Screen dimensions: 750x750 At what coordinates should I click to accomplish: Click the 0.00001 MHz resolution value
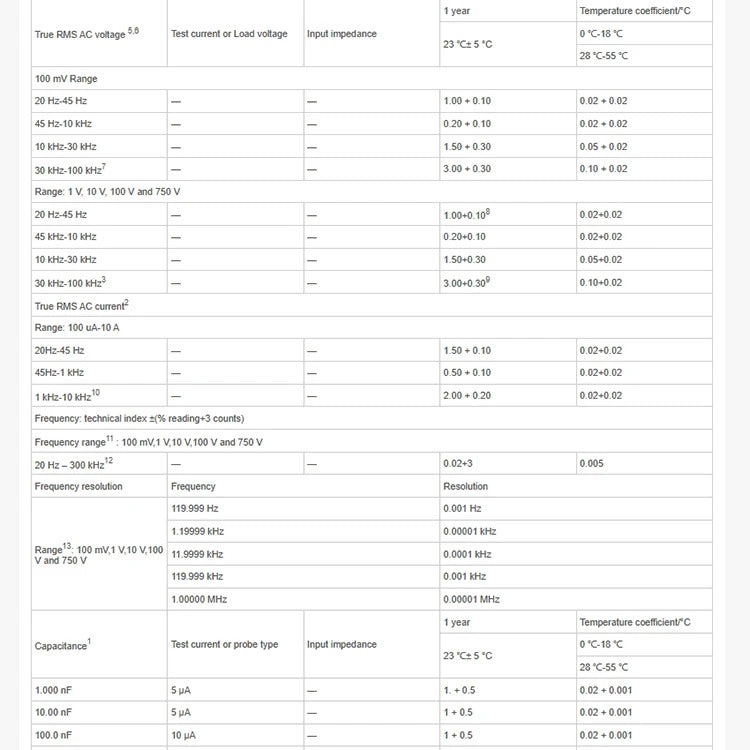click(x=471, y=599)
